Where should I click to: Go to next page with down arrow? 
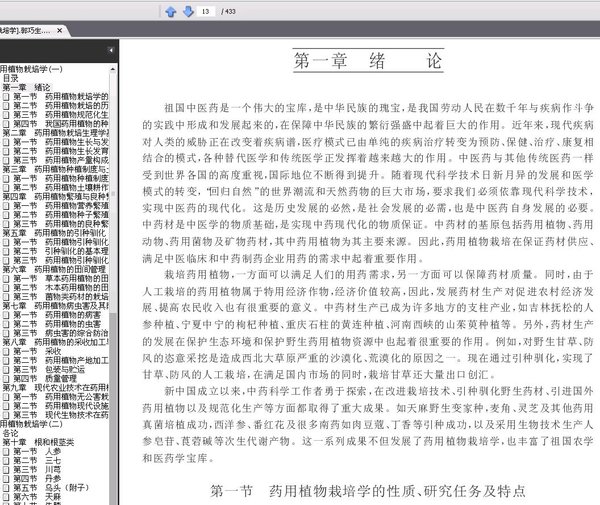click(185, 11)
